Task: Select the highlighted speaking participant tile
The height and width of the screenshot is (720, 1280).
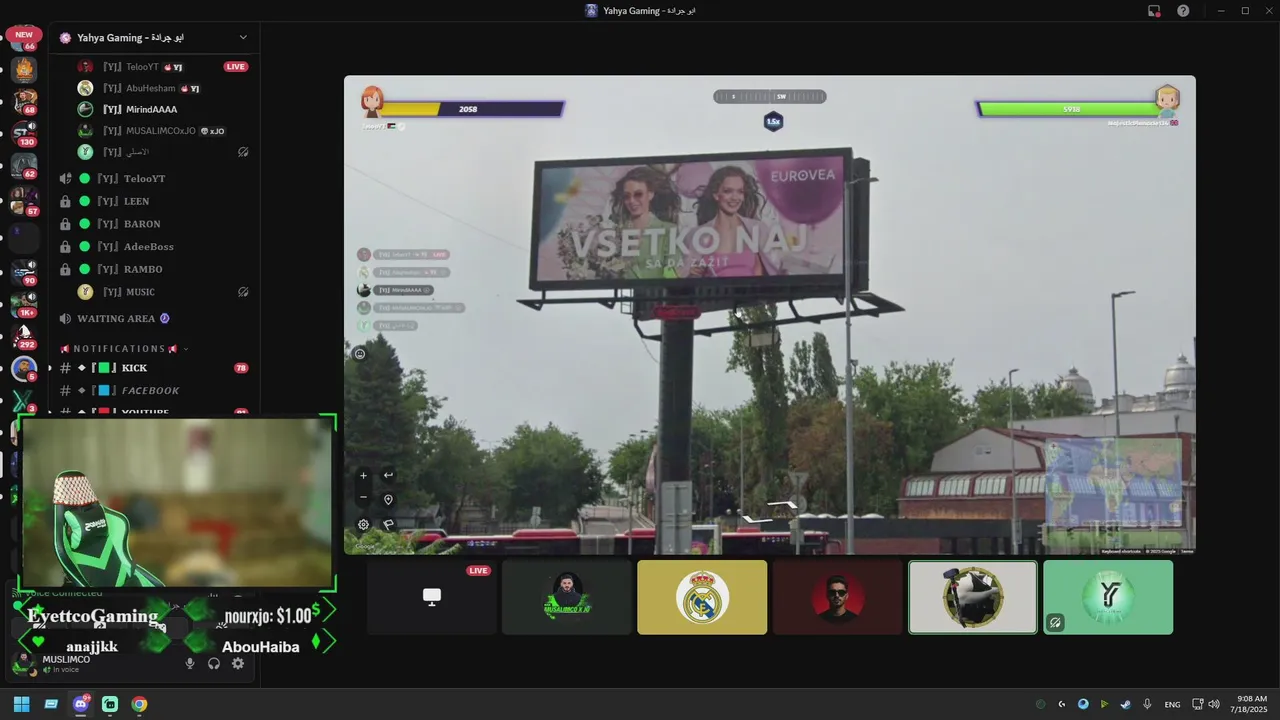Action: point(973,597)
